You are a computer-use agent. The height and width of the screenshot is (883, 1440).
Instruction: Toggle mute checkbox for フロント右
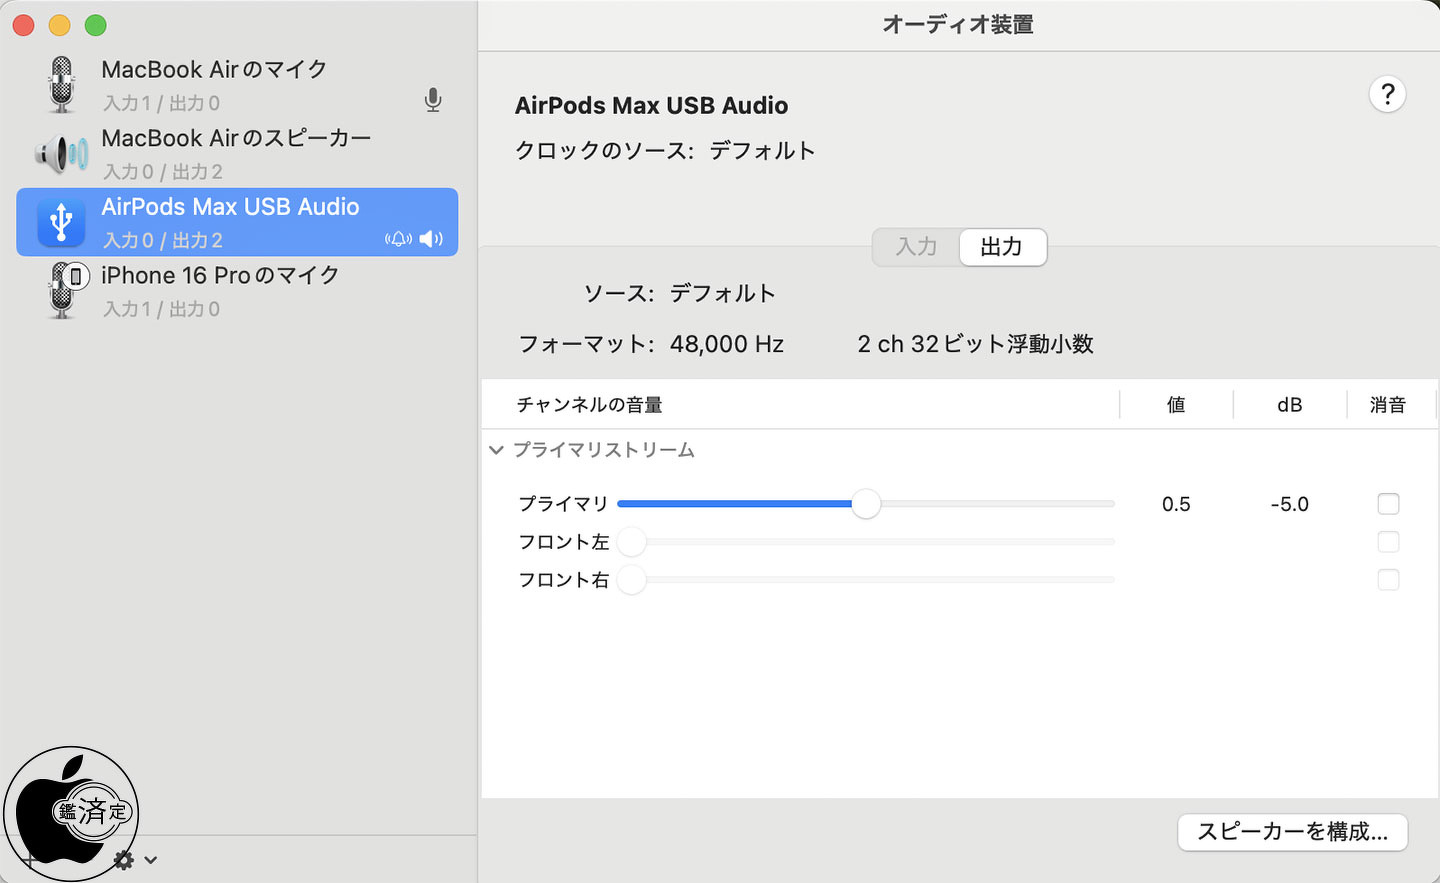click(1388, 580)
